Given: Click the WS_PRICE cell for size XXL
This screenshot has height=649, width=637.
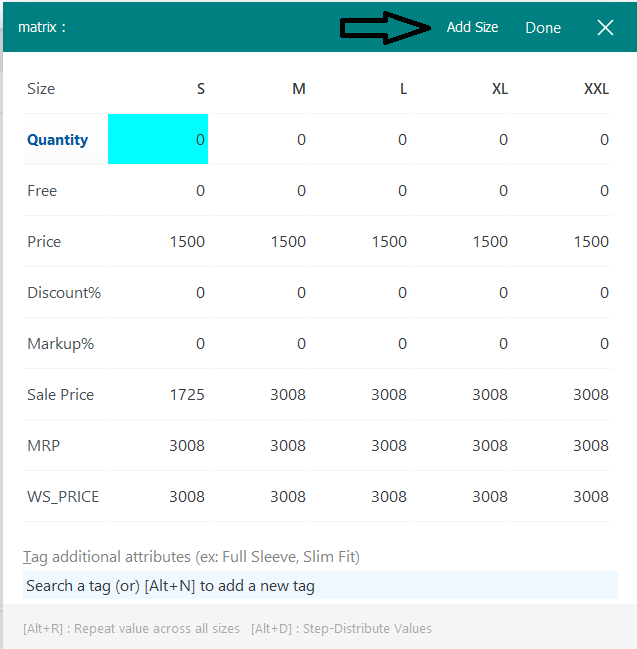Looking at the screenshot, I should (562, 496).
